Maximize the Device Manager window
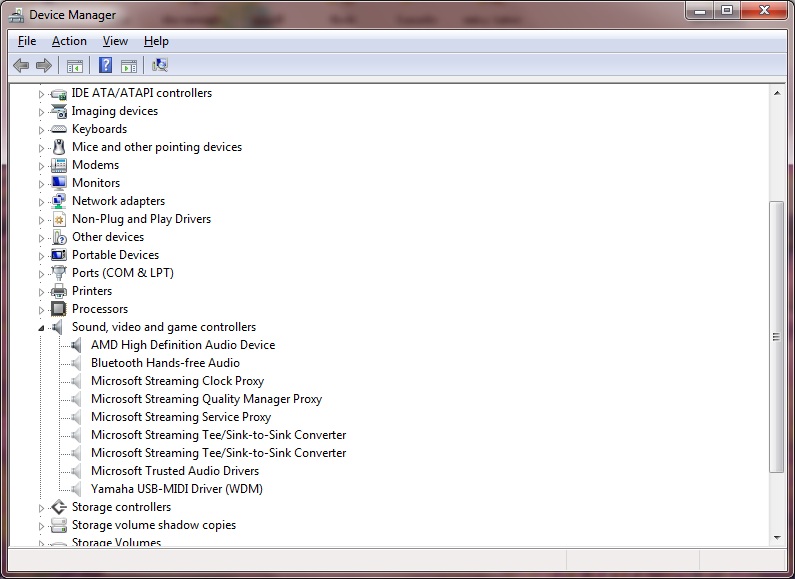The image size is (795, 579). (727, 11)
